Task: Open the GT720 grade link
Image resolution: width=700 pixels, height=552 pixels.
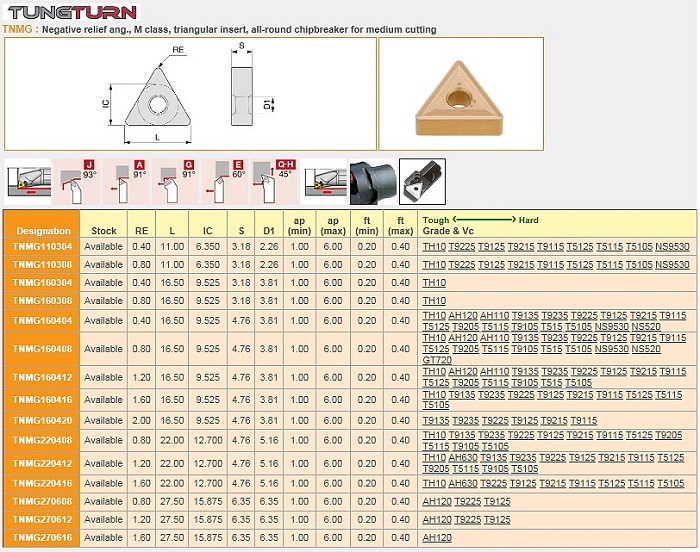Action: coord(437,359)
